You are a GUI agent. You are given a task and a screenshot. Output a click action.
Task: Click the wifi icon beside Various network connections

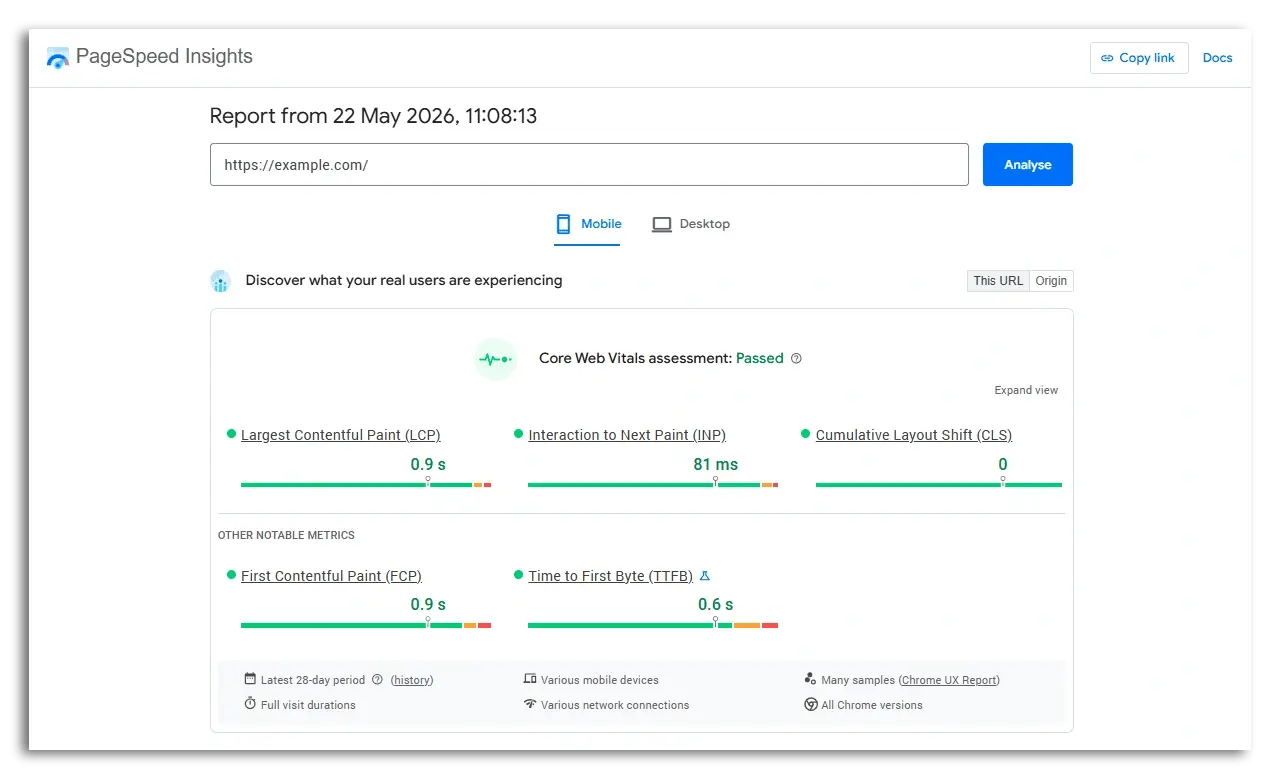(530, 704)
